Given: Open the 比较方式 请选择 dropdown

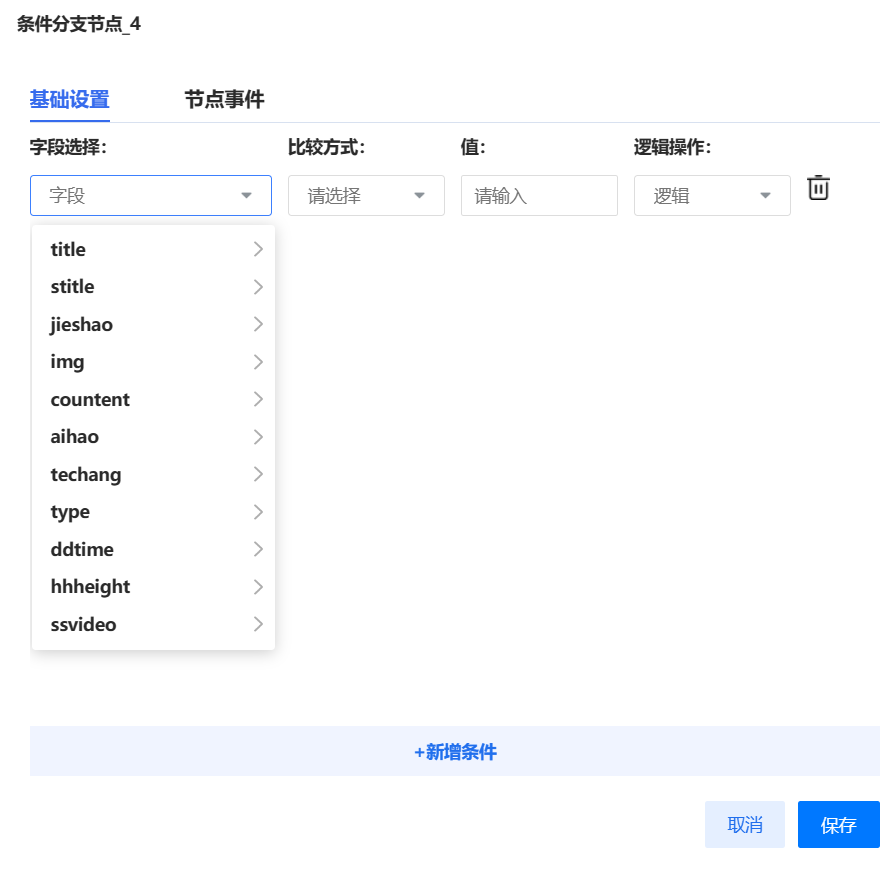Looking at the screenshot, I should 366,196.
